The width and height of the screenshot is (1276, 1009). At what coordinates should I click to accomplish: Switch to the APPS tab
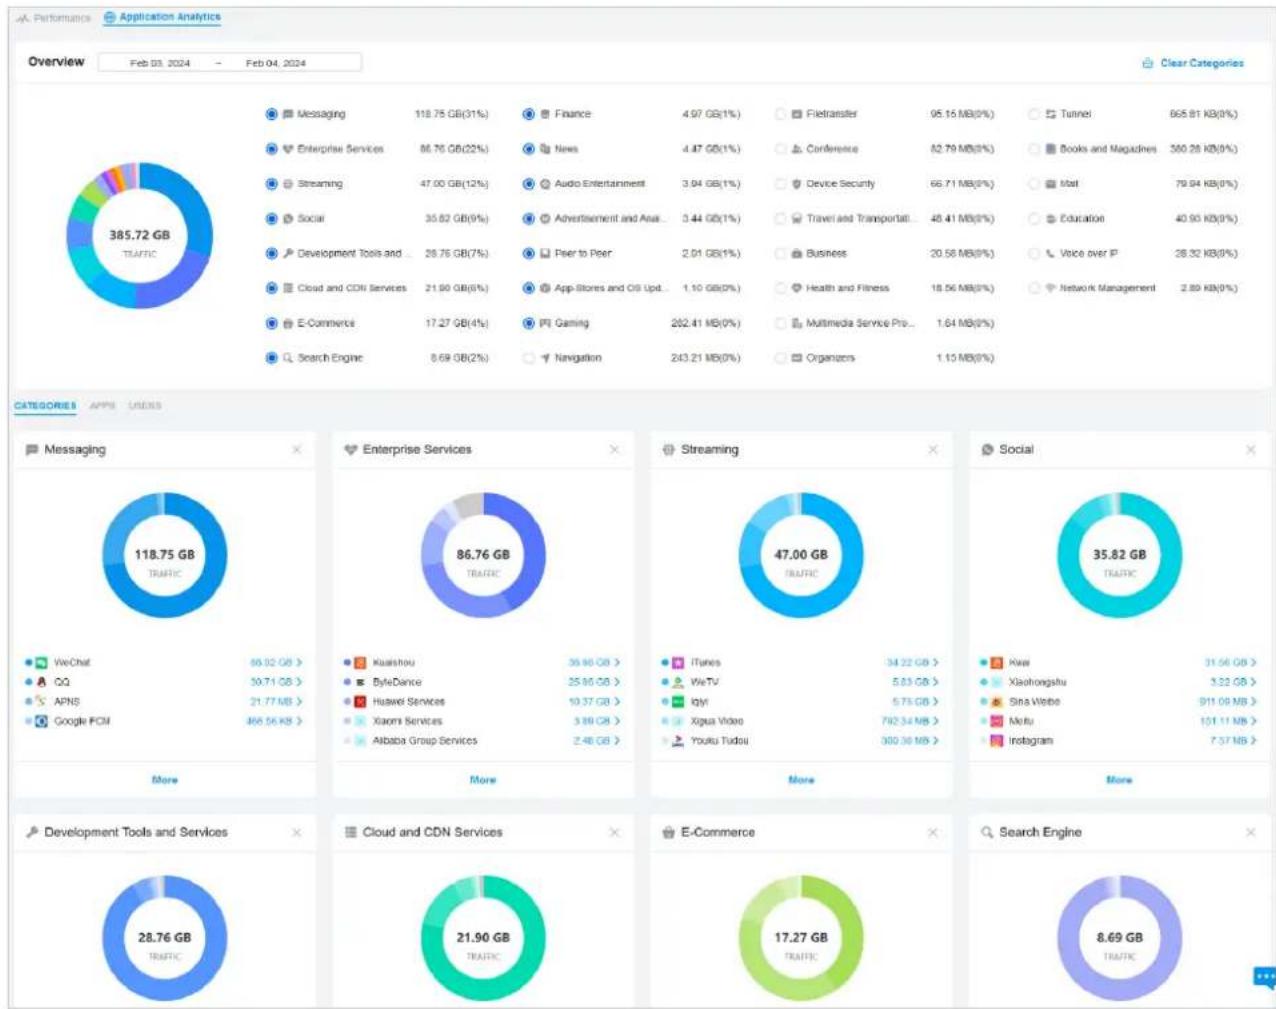pos(102,406)
